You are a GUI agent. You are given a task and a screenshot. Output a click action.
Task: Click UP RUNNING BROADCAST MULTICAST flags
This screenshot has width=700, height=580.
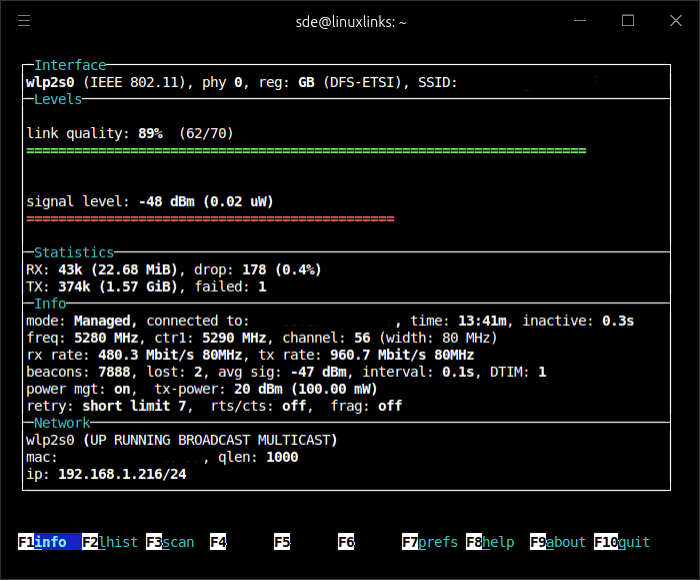210,440
